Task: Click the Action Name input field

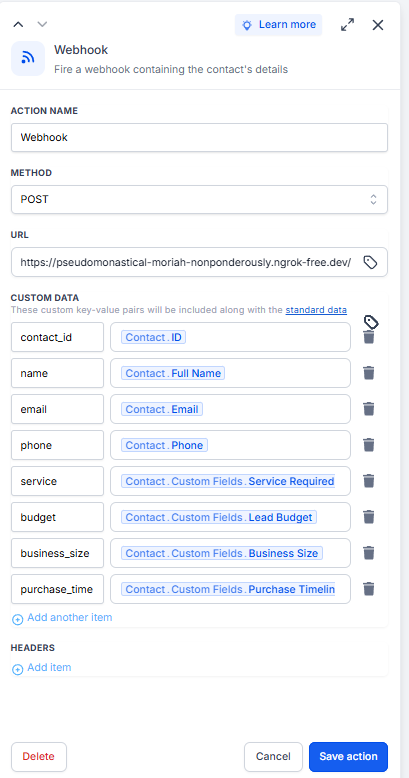Action: coord(199,137)
